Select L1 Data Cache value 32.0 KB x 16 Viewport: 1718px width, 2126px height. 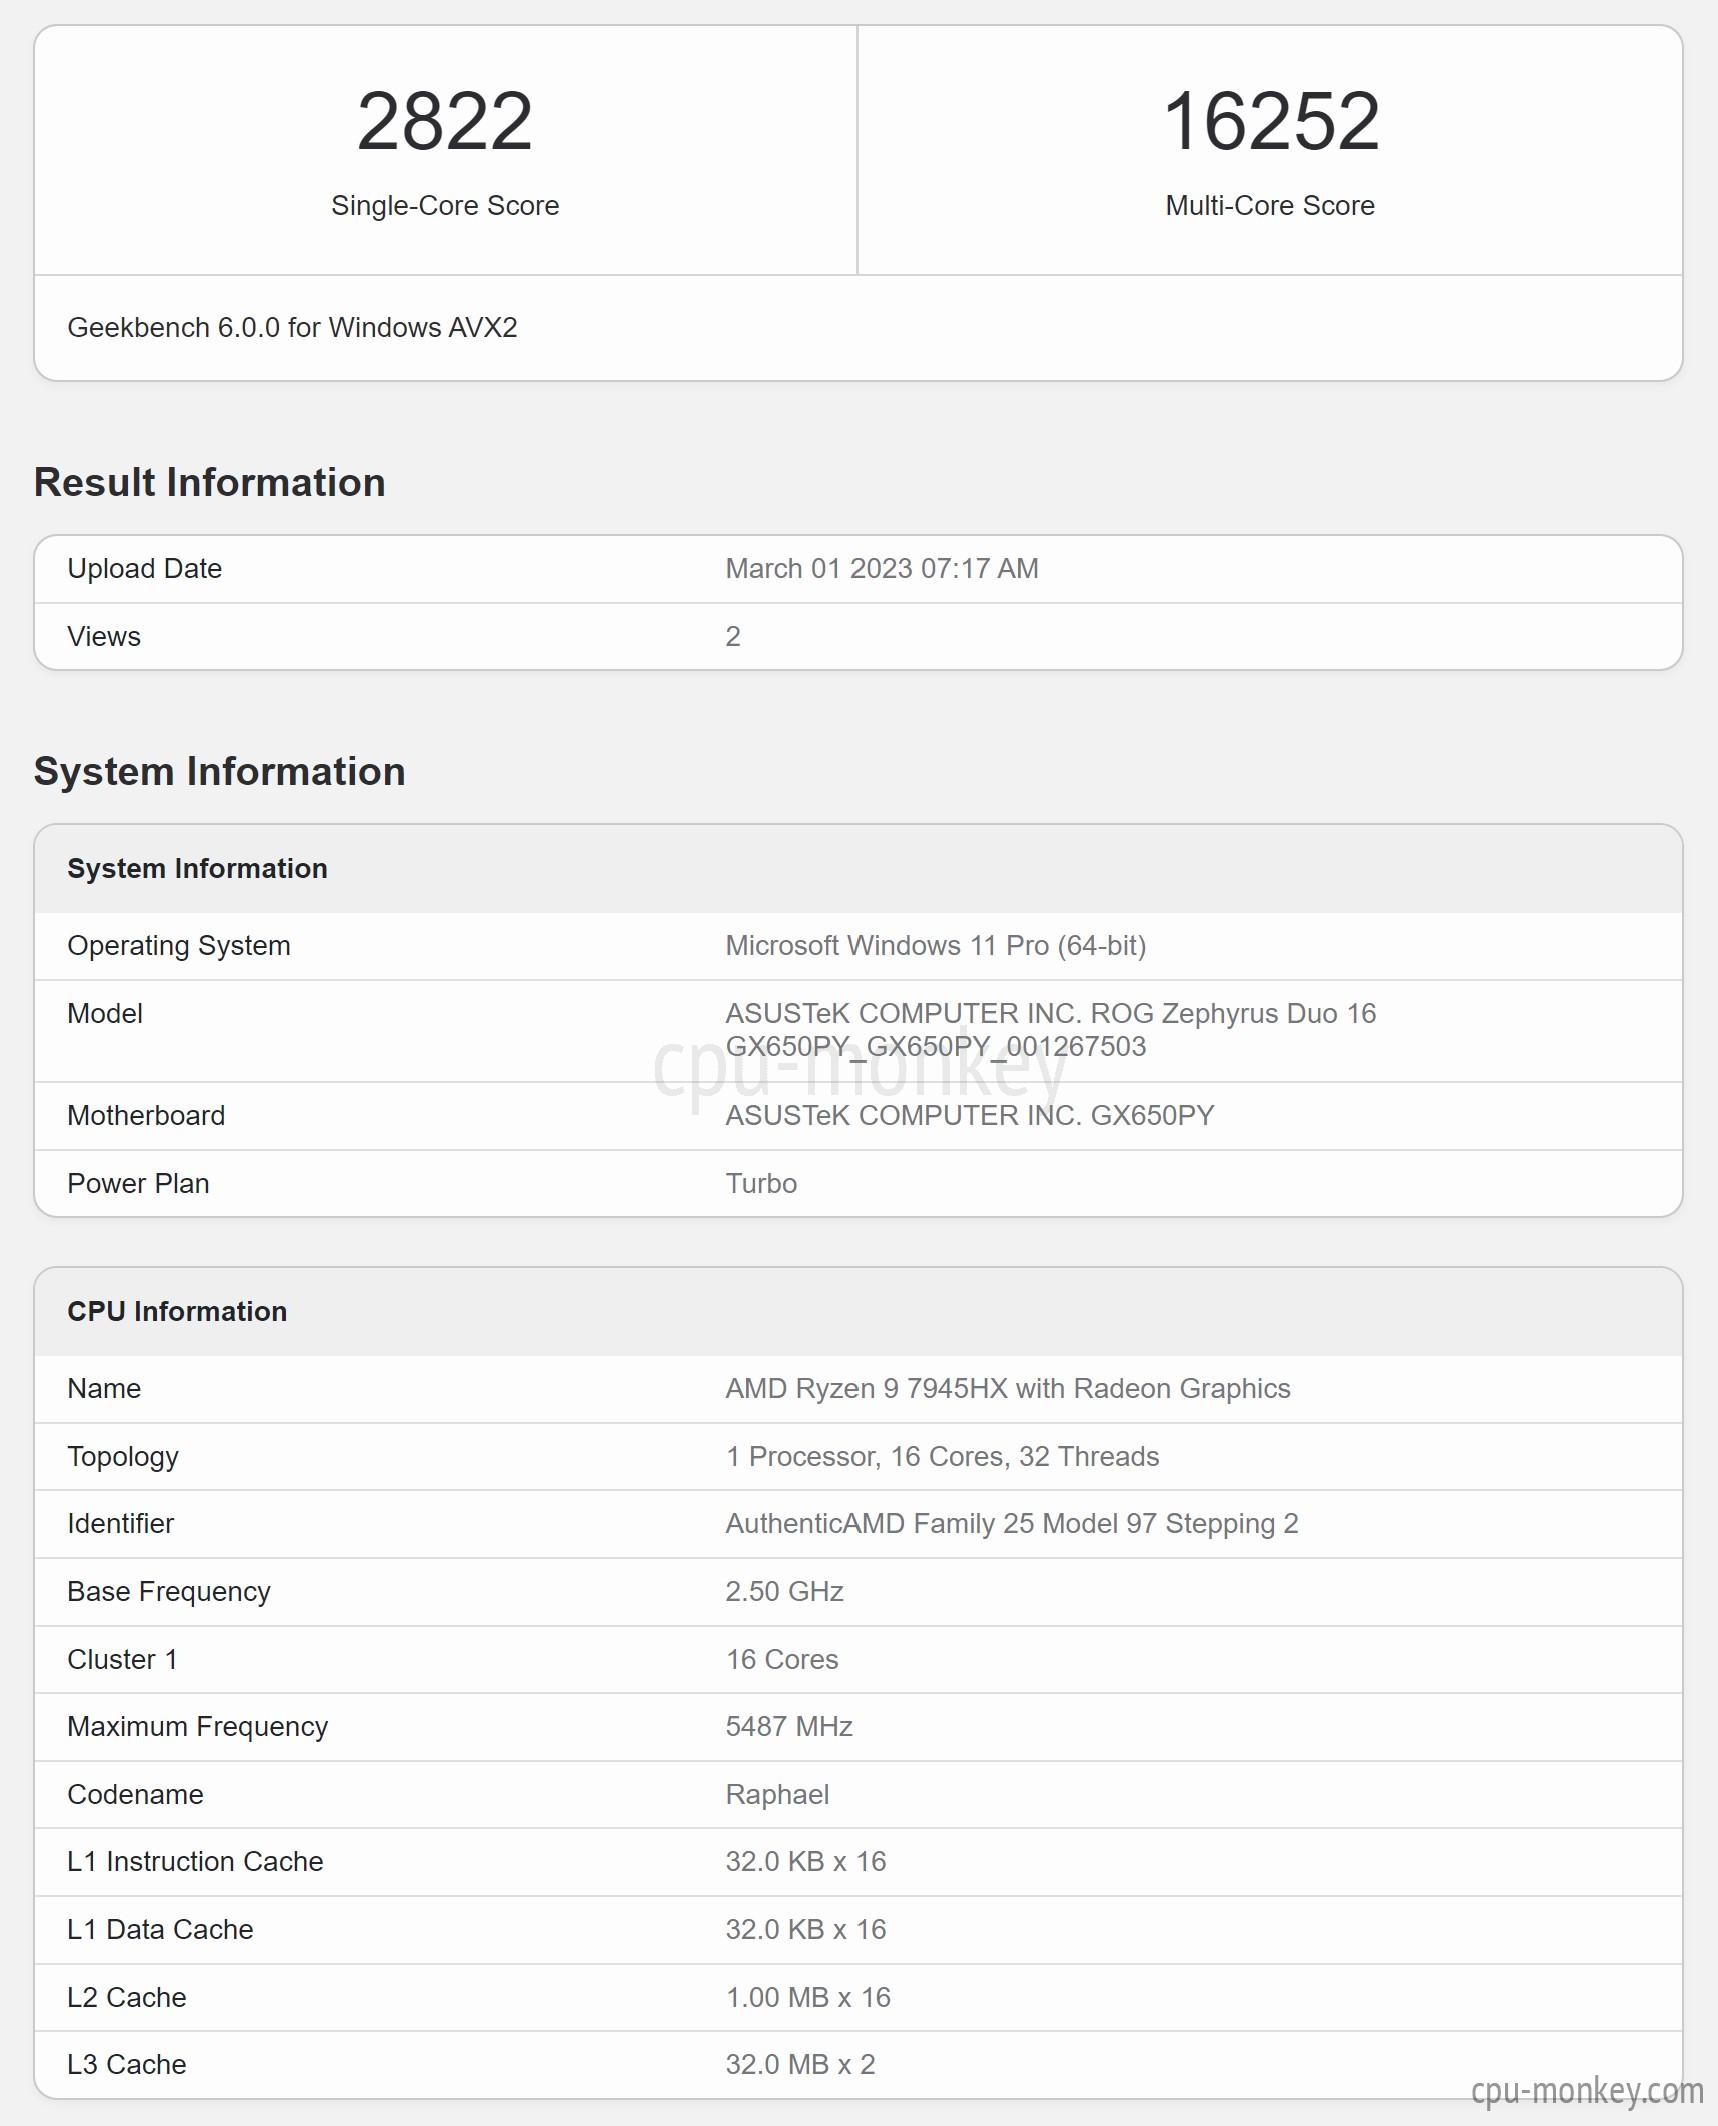[806, 1930]
